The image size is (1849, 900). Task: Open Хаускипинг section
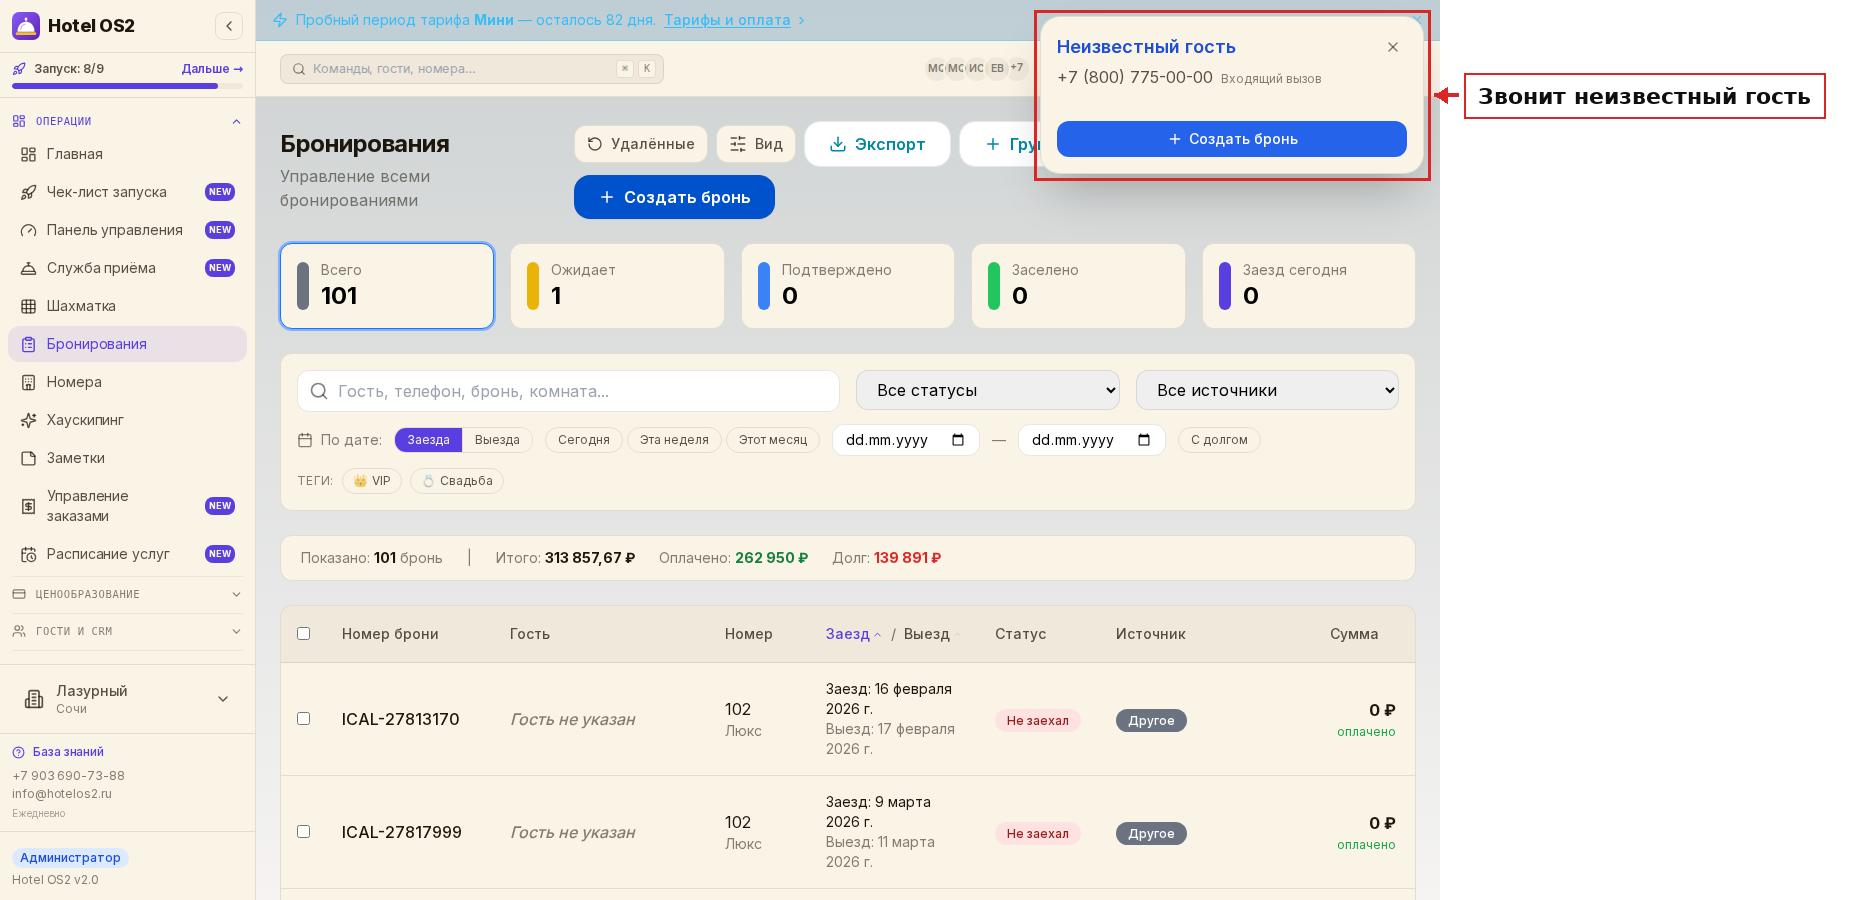click(127, 420)
